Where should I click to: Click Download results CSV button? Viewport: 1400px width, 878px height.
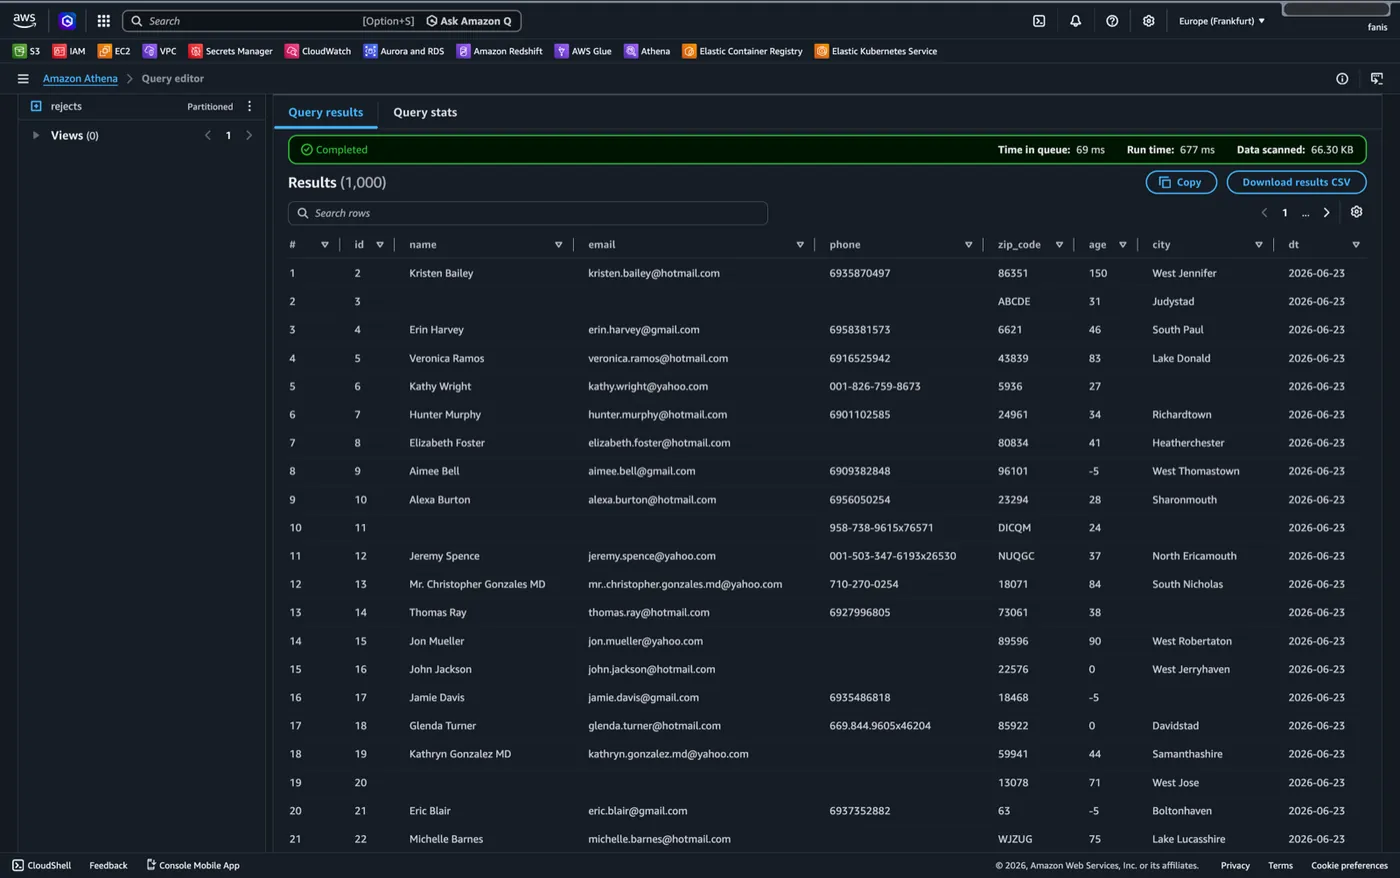click(x=1296, y=182)
